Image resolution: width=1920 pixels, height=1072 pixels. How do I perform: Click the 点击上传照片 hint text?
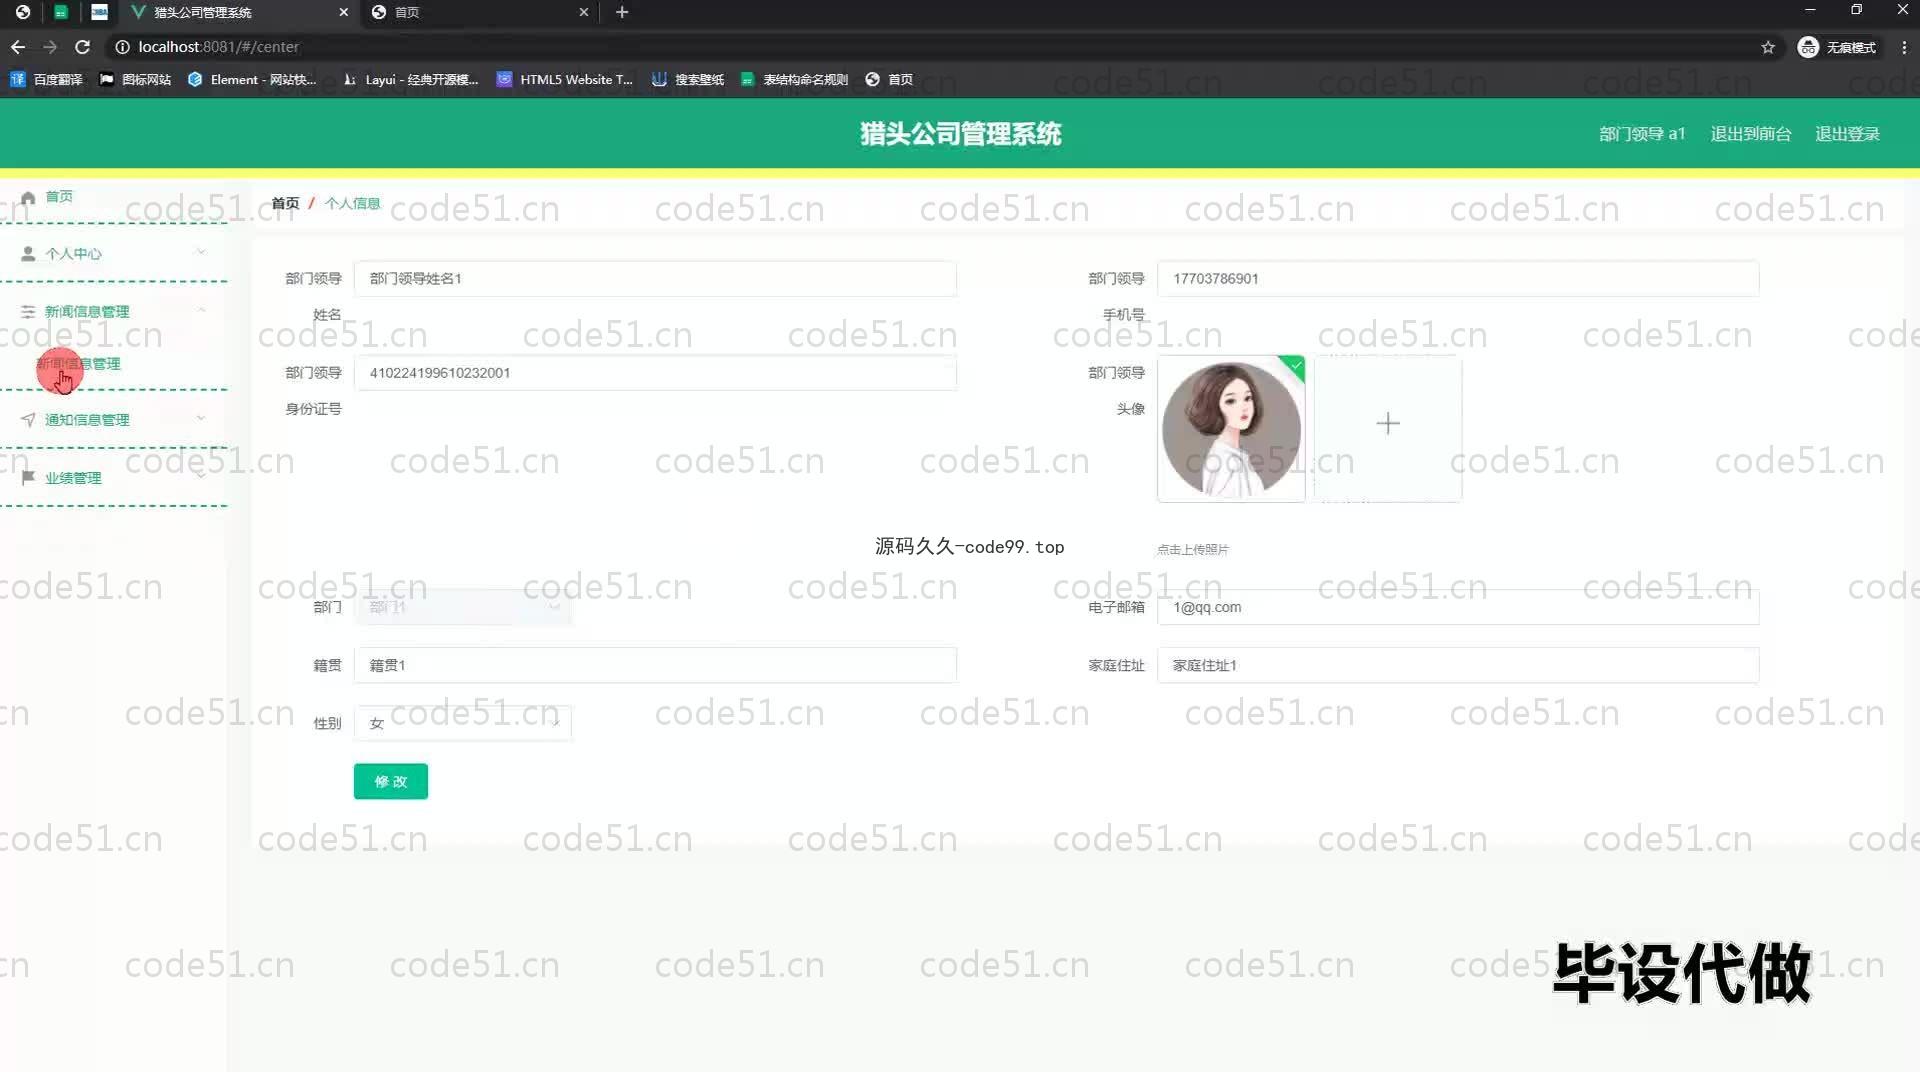tap(1193, 550)
